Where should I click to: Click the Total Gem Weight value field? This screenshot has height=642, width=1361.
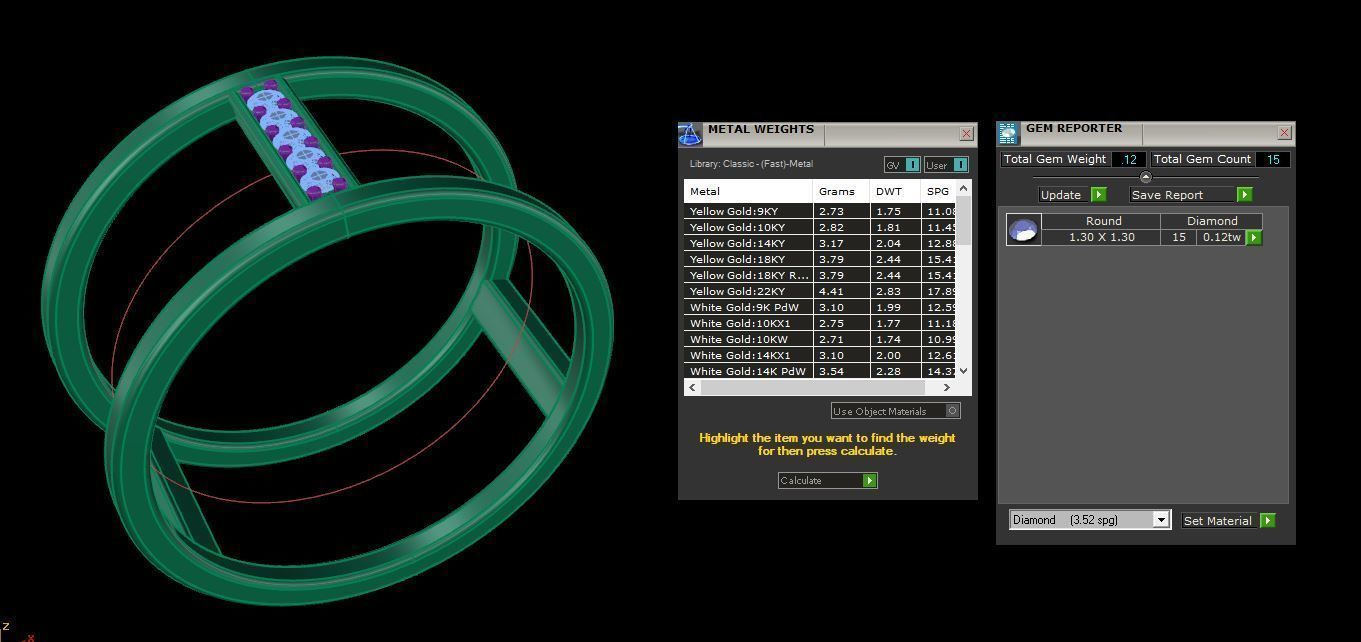[1128, 159]
